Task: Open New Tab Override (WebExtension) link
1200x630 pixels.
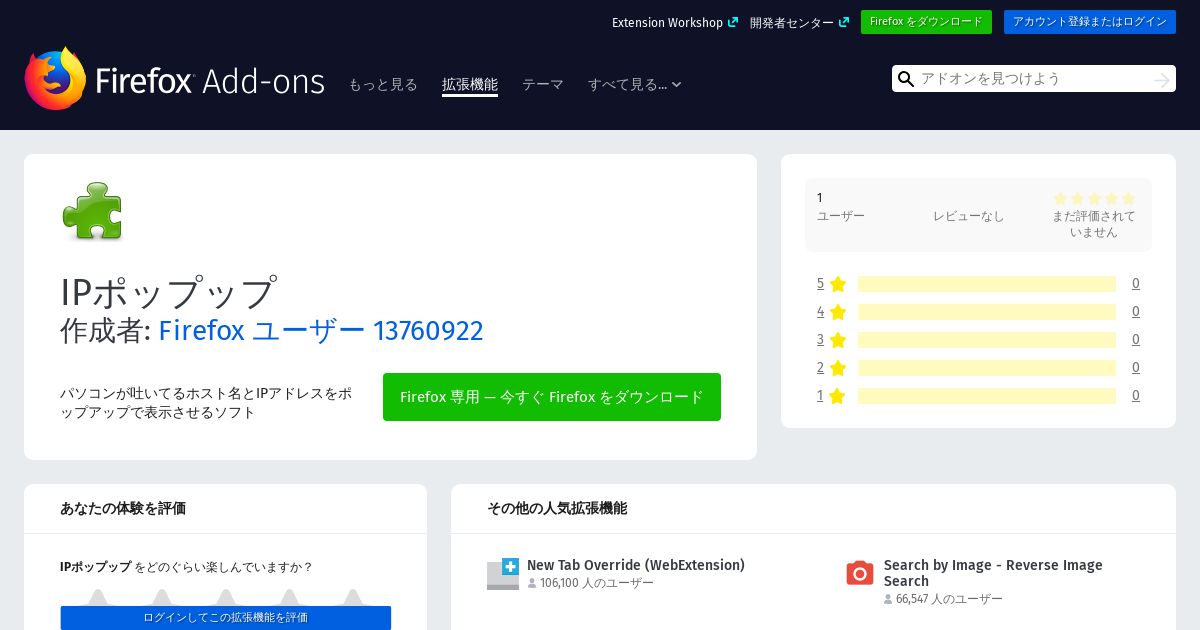Action: (x=636, y=565)
